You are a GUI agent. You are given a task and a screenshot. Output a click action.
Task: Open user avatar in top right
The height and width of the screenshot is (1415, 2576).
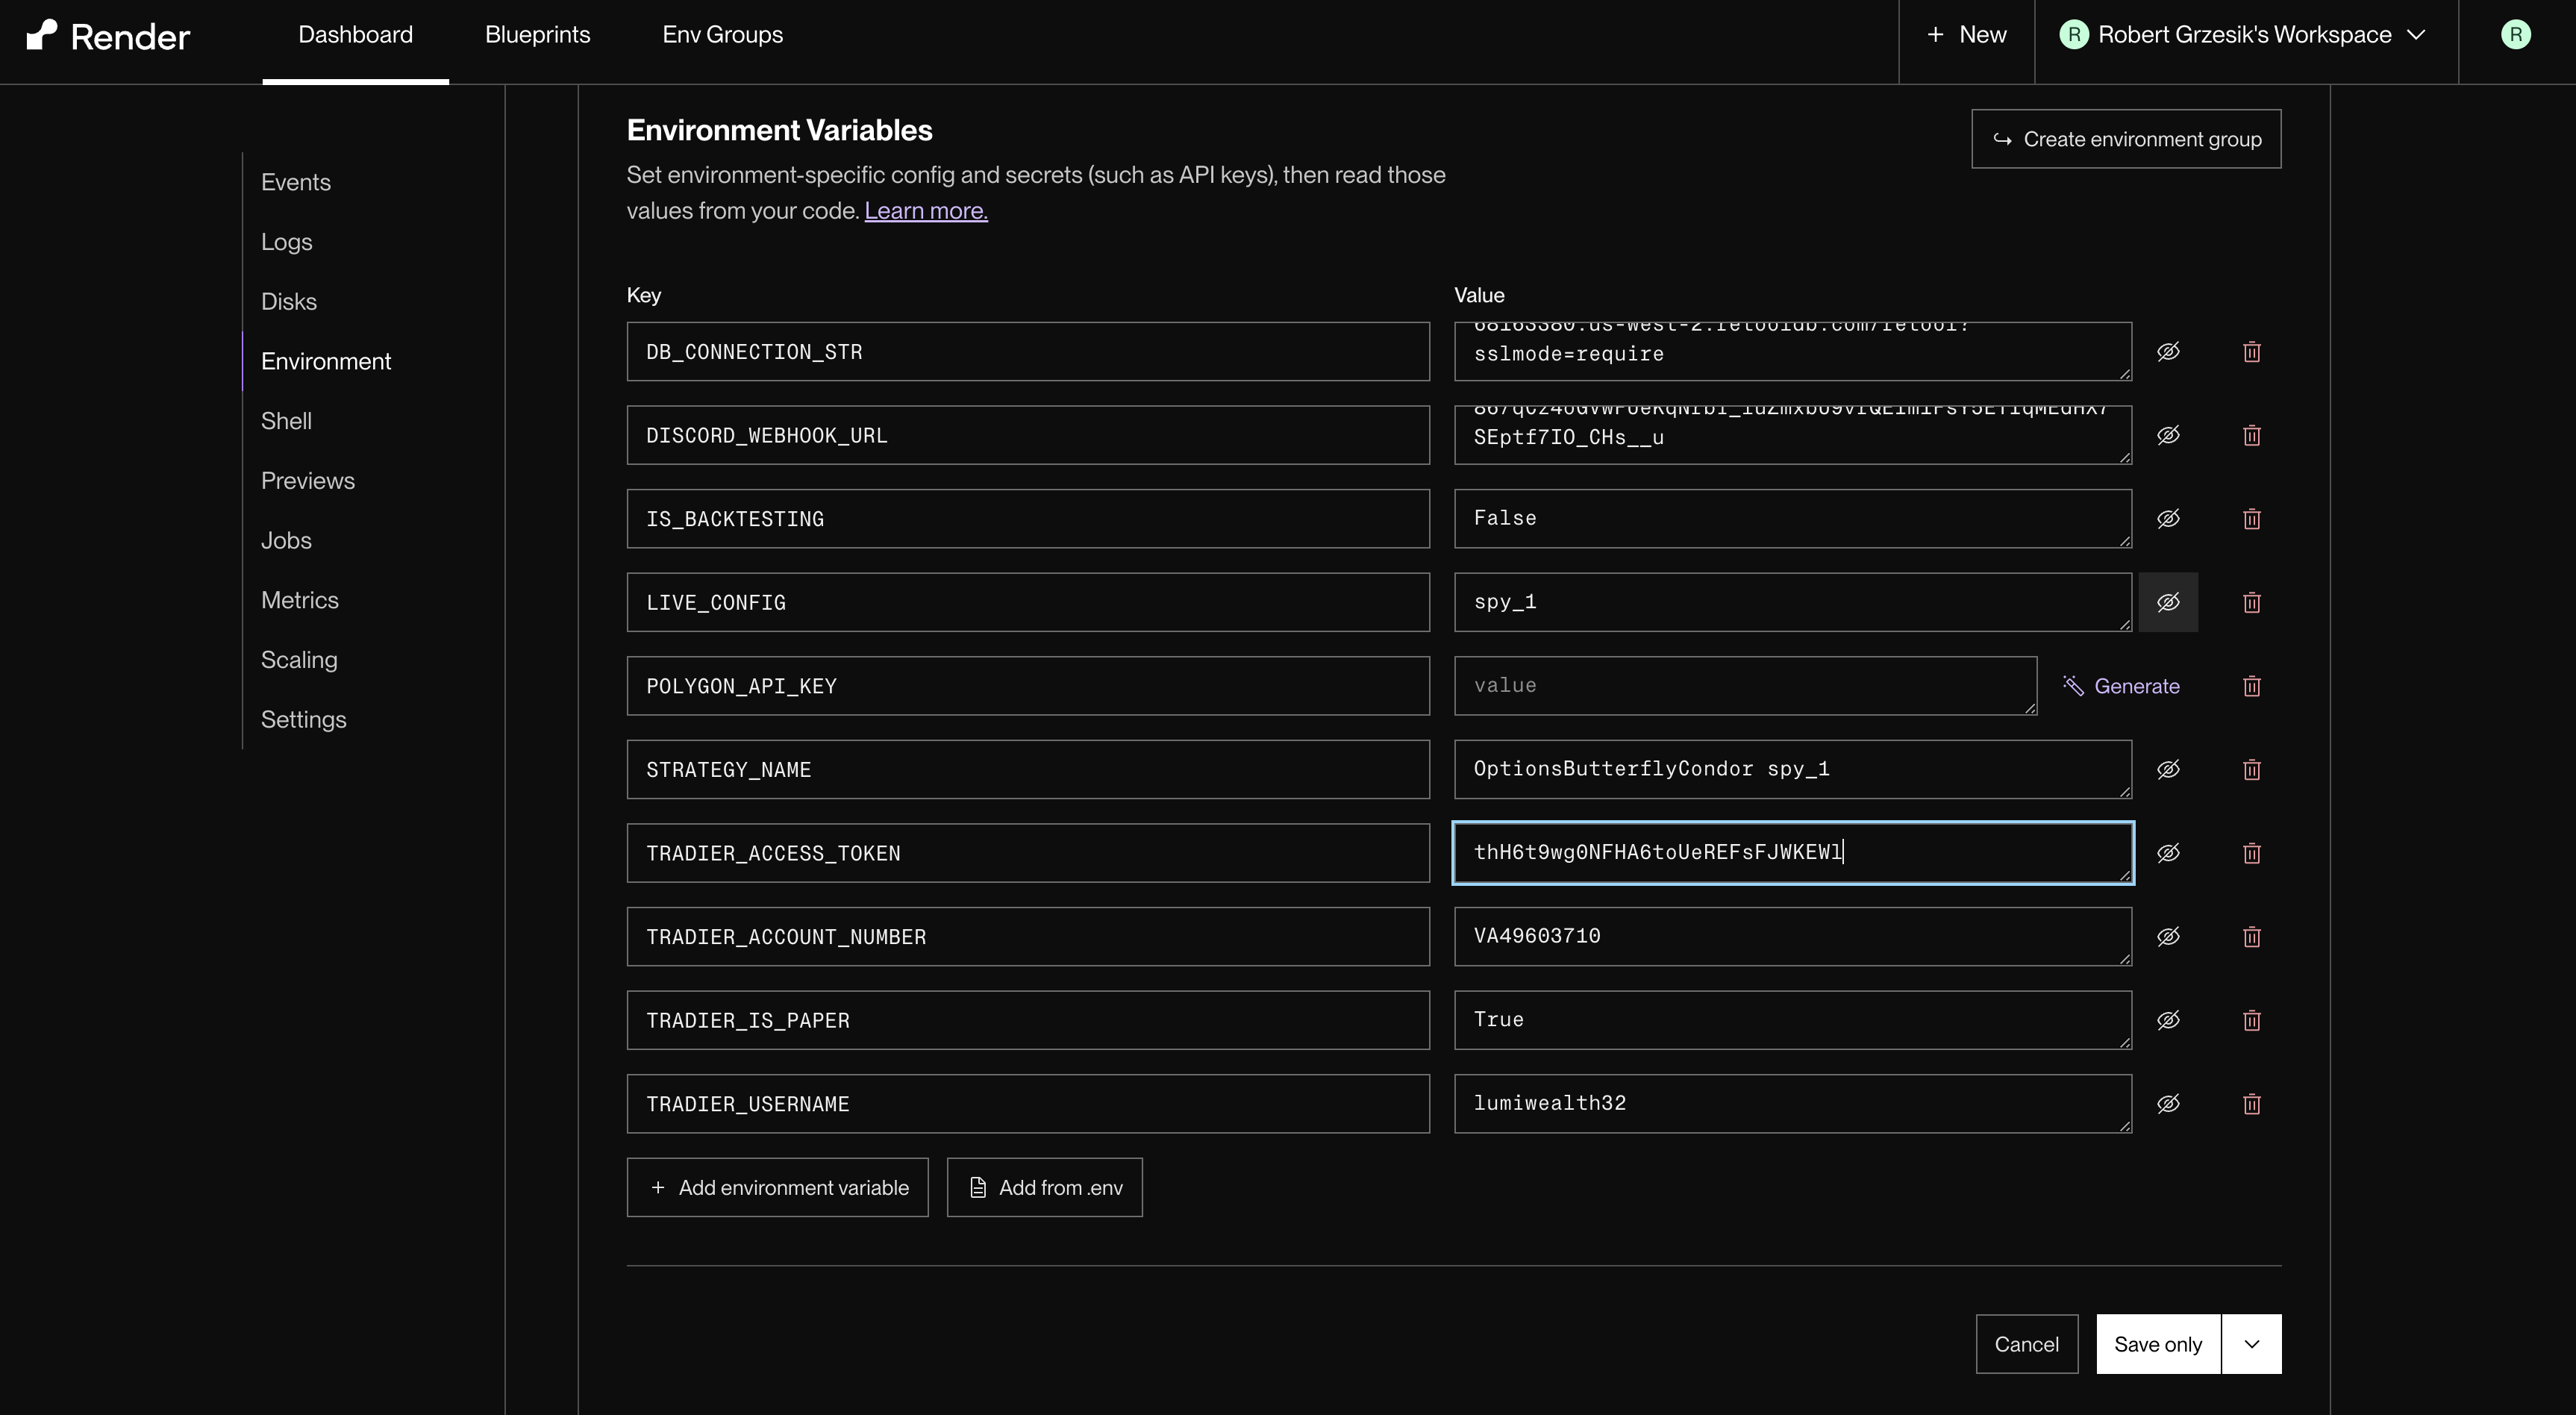click(x=2515, y=35)
